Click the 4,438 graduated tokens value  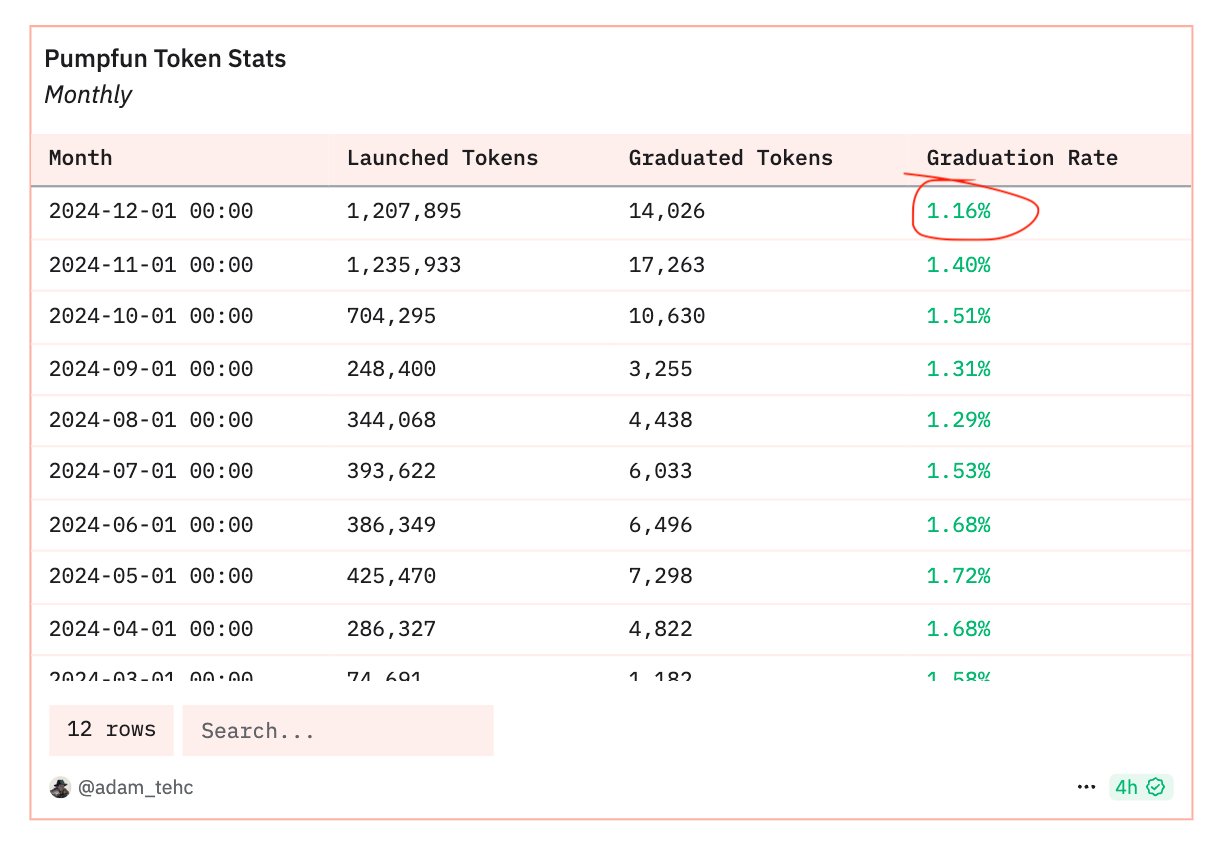pyautogui.click(x=660, y=420)
